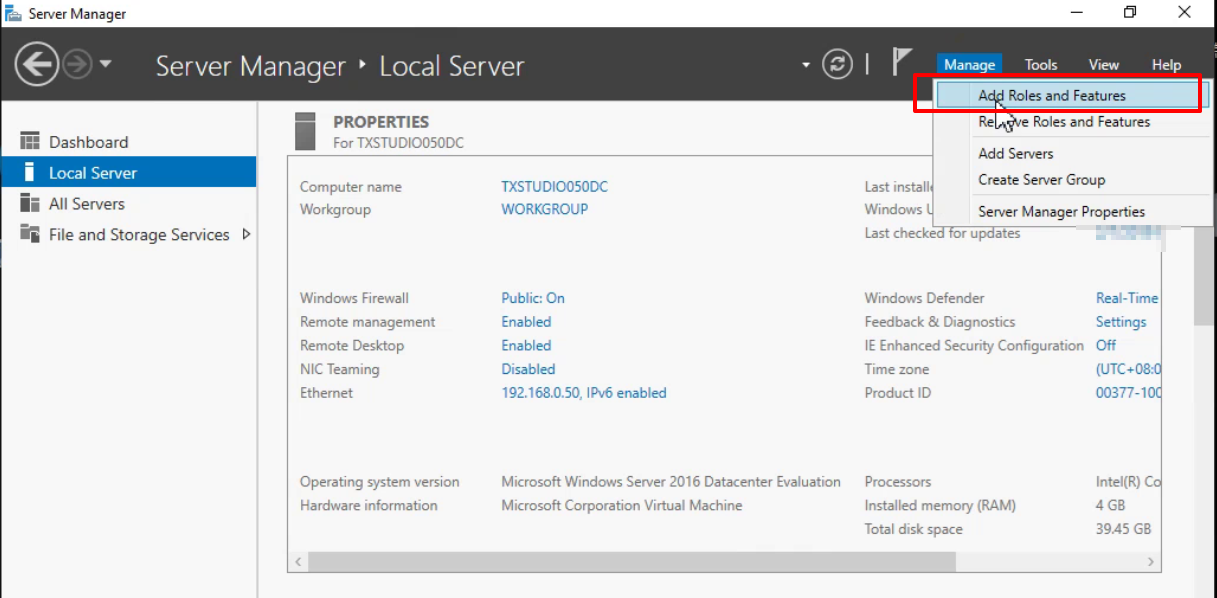
Task: Click Microsoft Windows Server 2016 Datacenter Evaluation text
Action: click(x=671, y=482)
